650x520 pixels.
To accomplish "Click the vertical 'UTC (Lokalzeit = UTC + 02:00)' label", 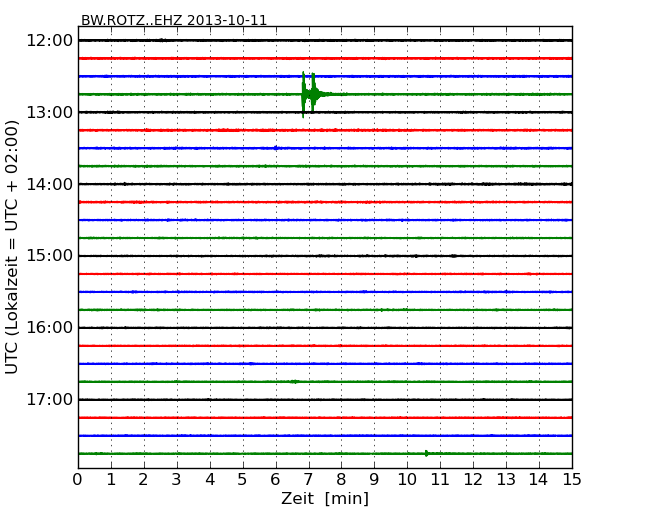I will tap(12, 247).
